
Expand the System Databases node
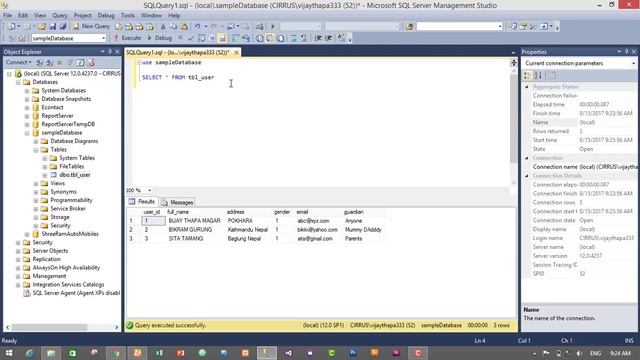coord(27,91)
